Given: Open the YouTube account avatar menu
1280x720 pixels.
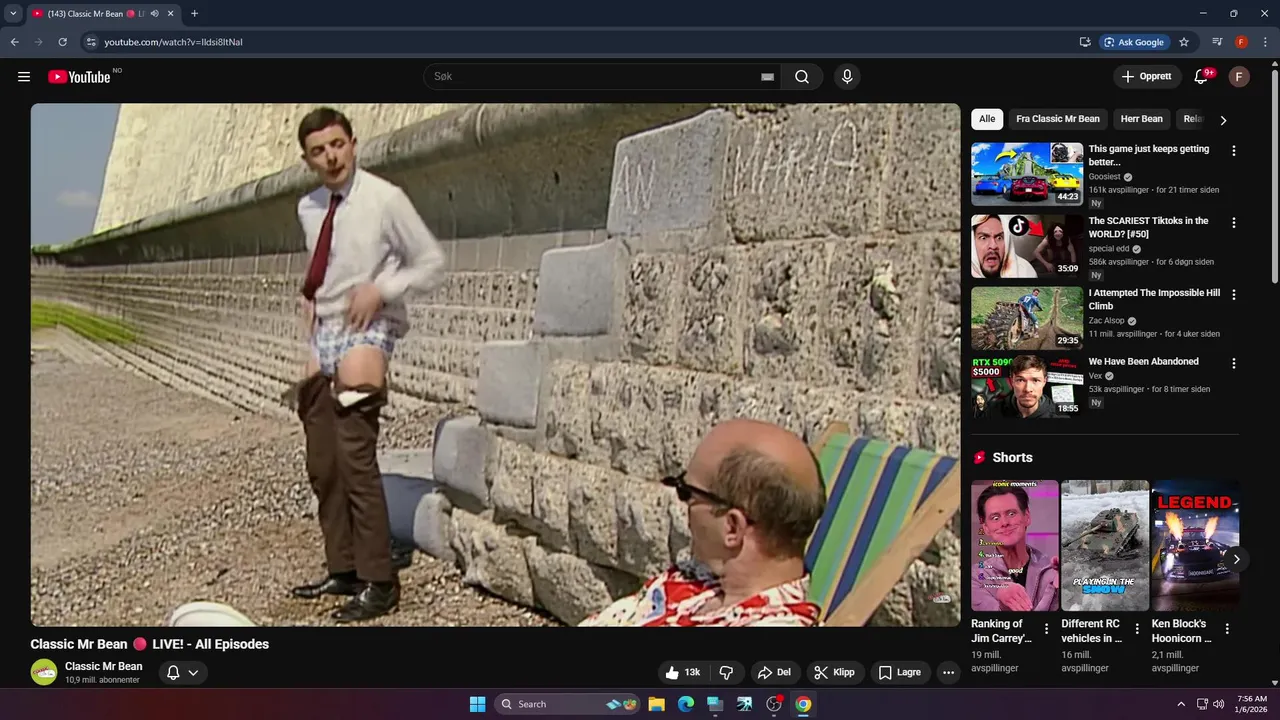Looking at the screenshot, I should pos(1239,77).
